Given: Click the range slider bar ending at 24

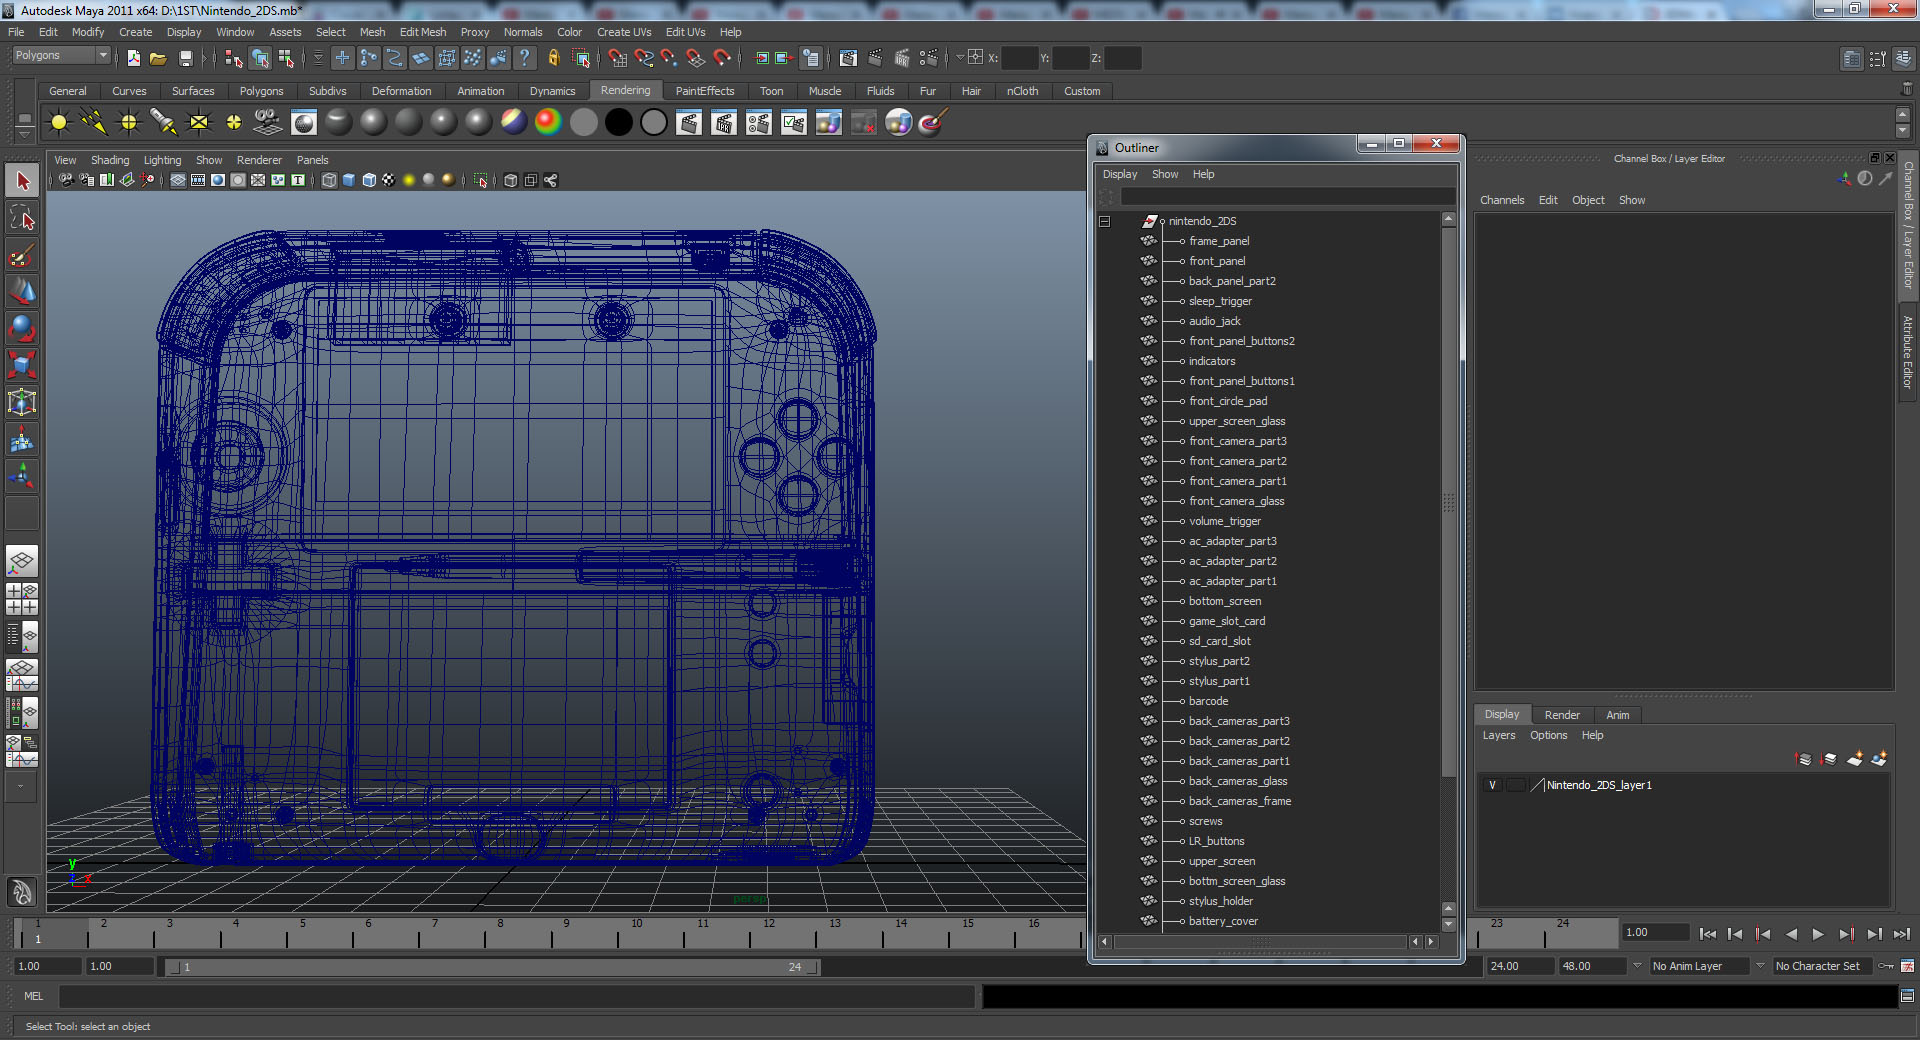Looking at the screenshot, I should point(493,967).
